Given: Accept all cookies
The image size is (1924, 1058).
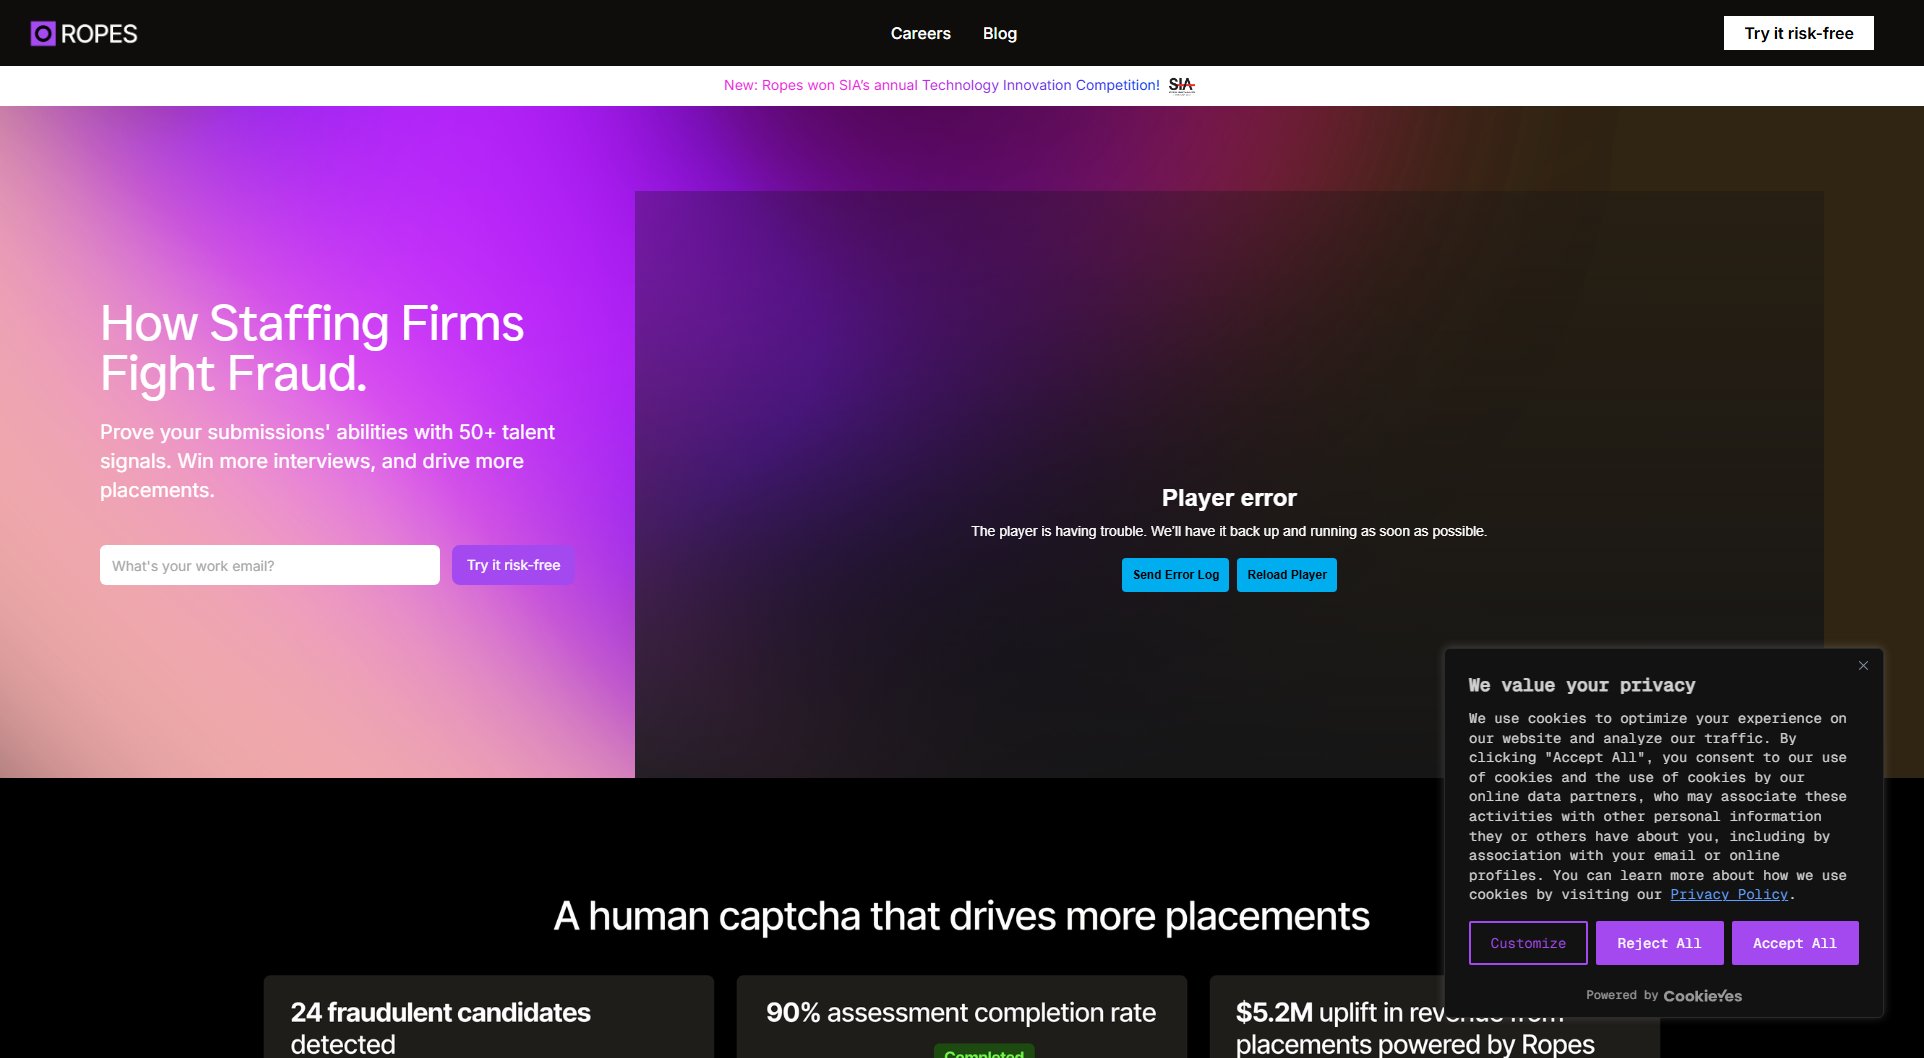Looking at the screenshot, I should coord(1794,943).
